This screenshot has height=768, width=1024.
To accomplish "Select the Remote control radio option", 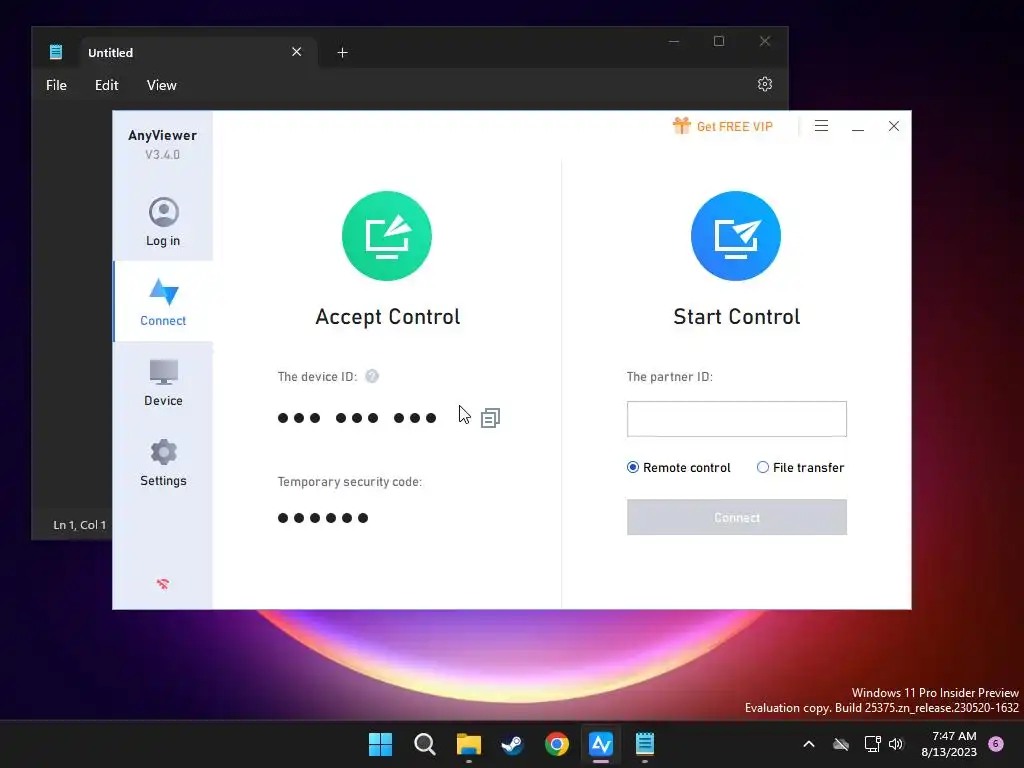I will point(679,468).
